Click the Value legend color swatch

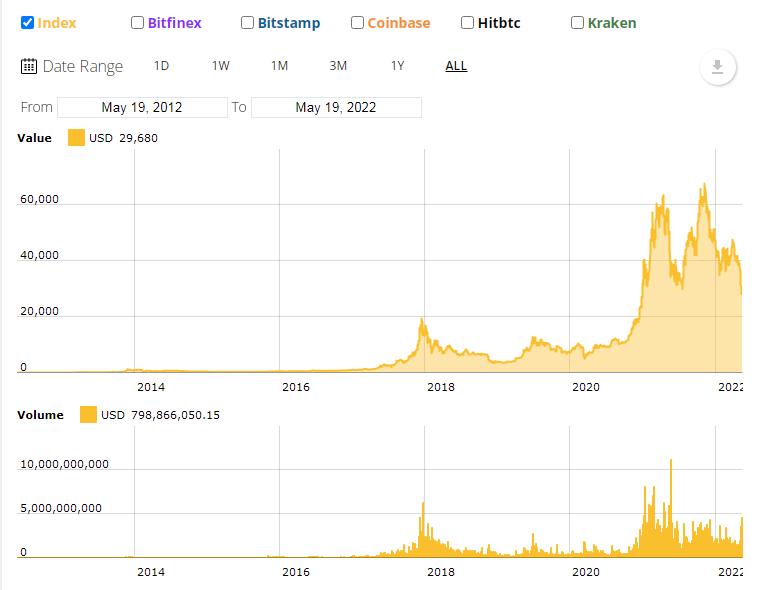click(76, 138)
